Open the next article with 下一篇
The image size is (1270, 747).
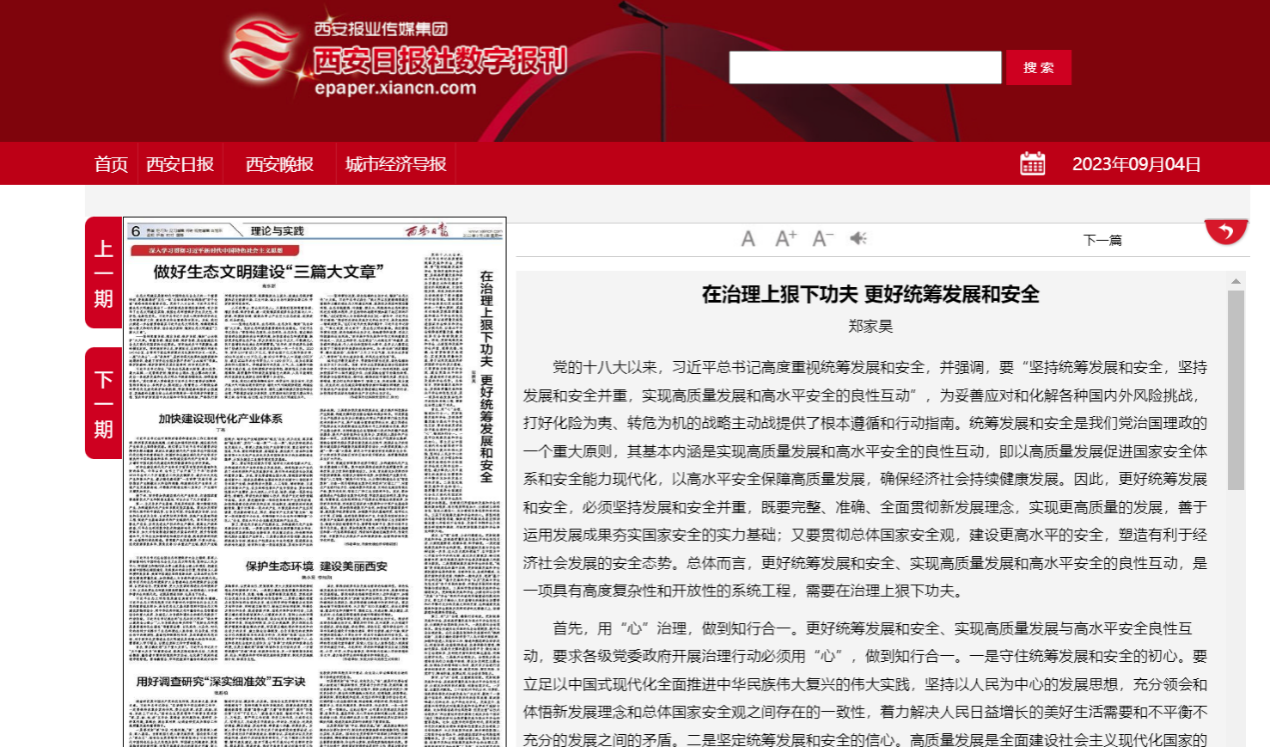[x=1102, y=240]
